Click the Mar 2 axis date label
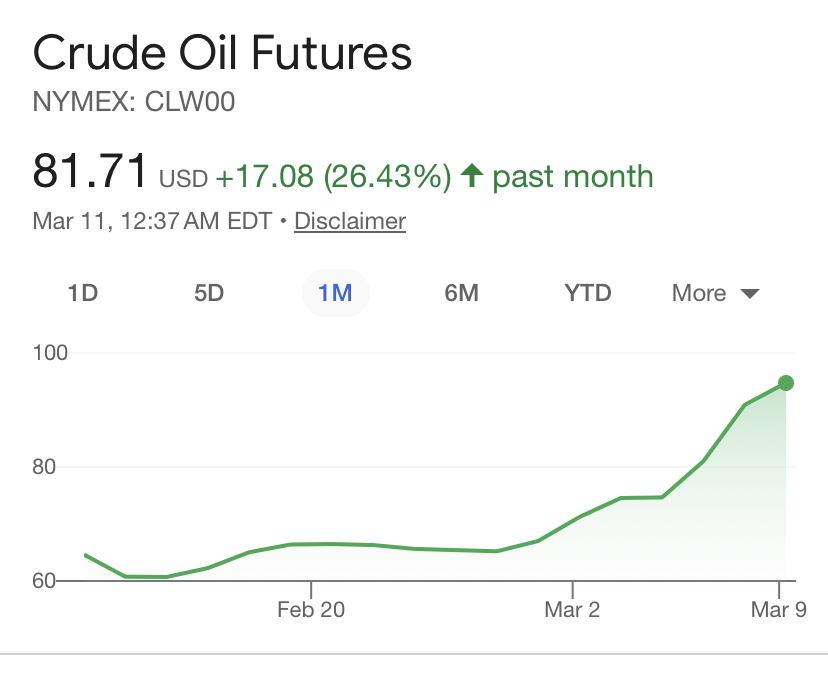Screen dimensions: 828x684 [x=572, y=609]
